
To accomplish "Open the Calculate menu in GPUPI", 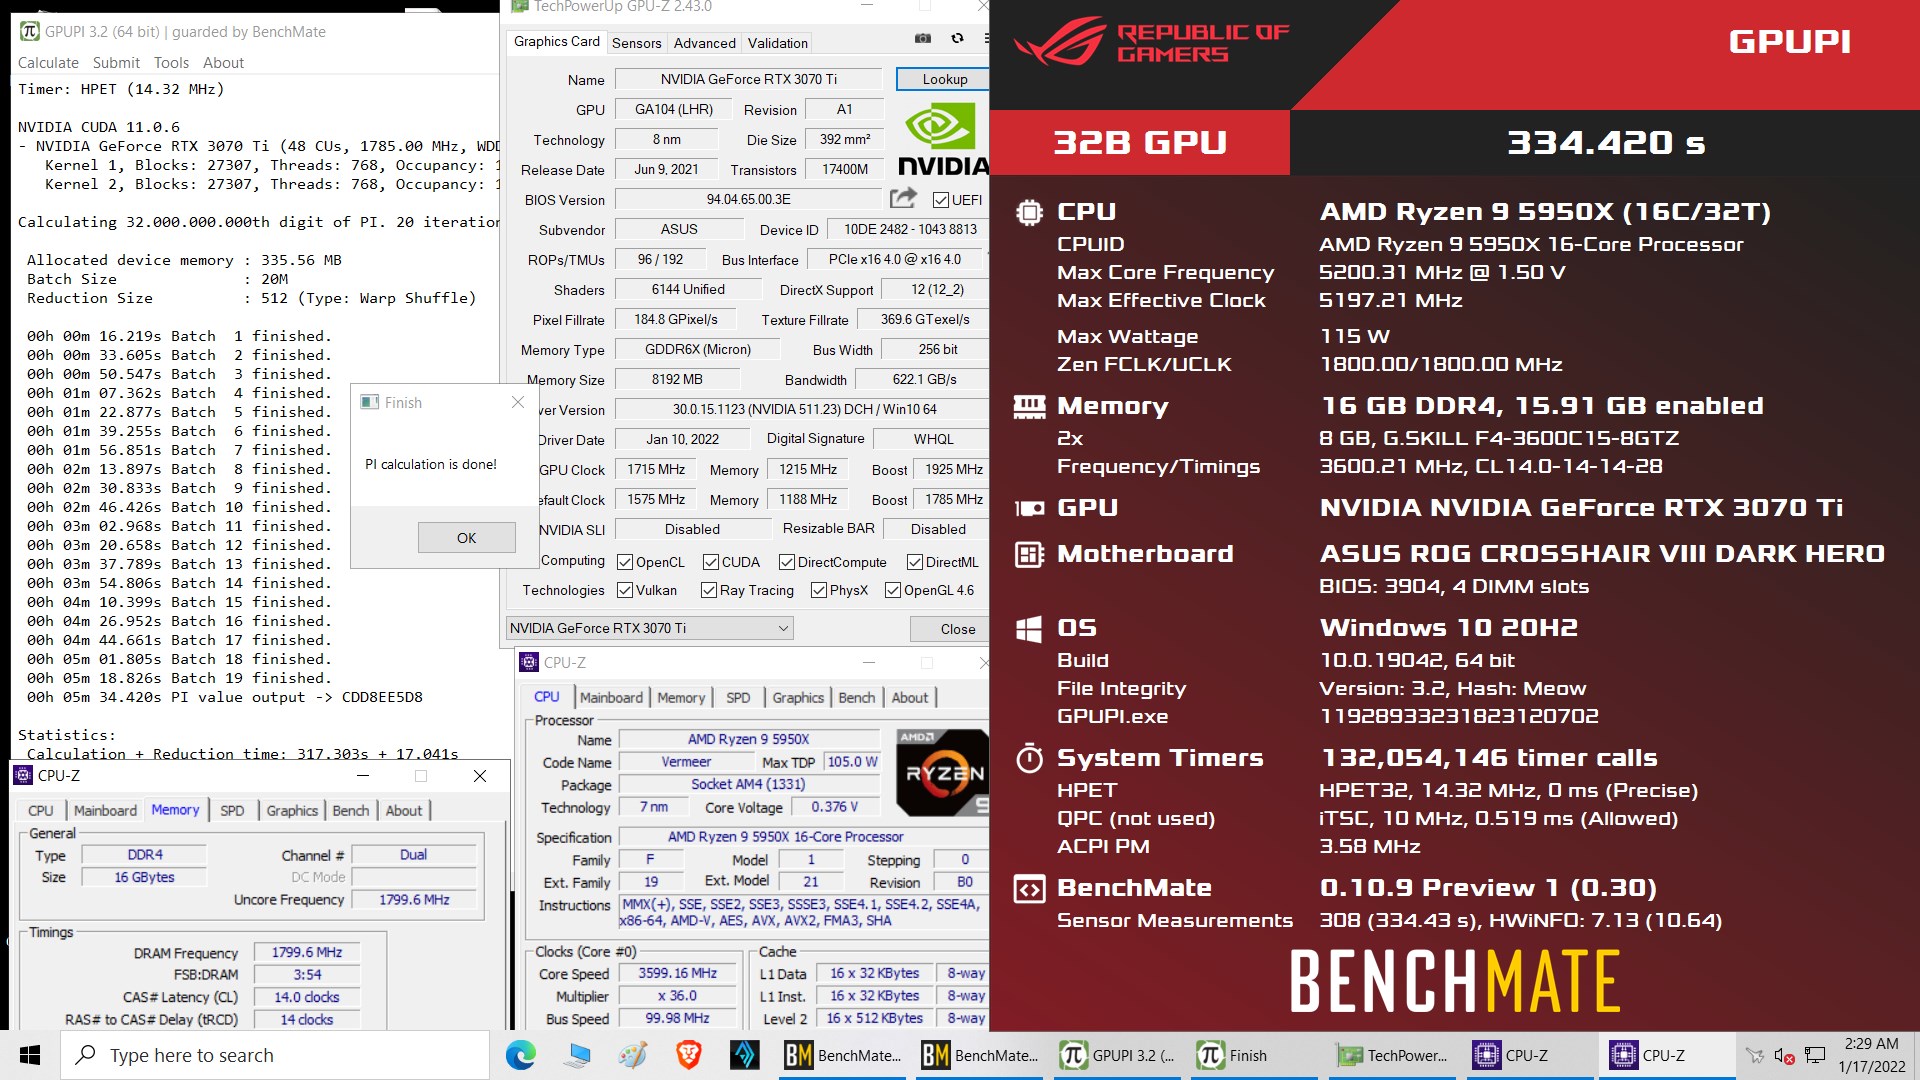I will 48,62.
